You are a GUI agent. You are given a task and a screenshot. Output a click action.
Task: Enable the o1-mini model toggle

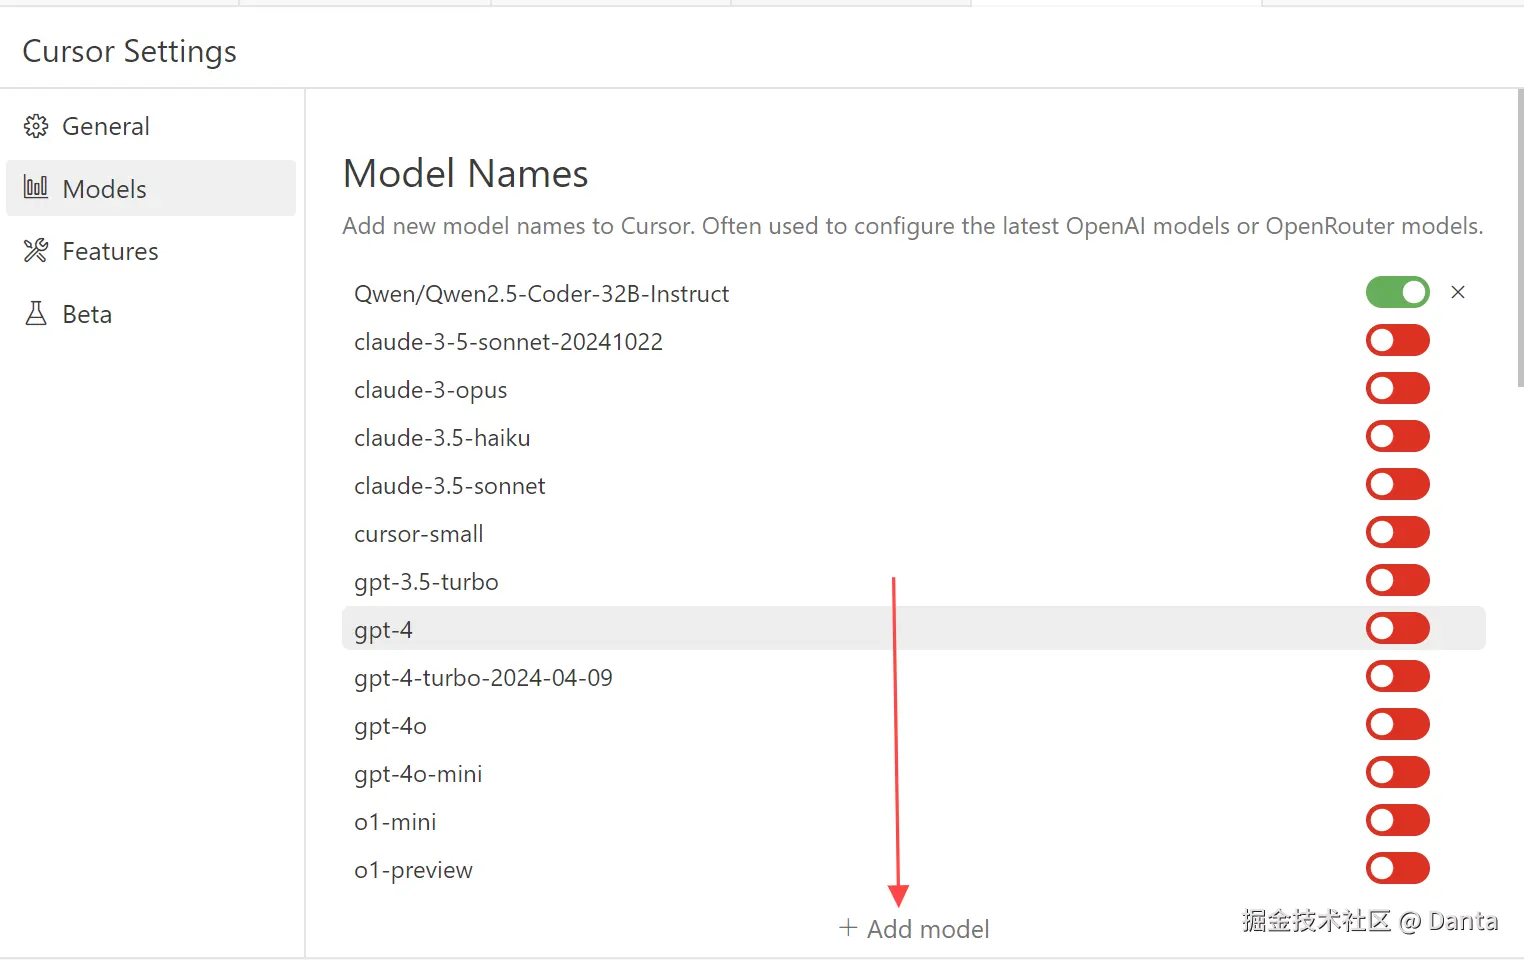click(1397, 820)
